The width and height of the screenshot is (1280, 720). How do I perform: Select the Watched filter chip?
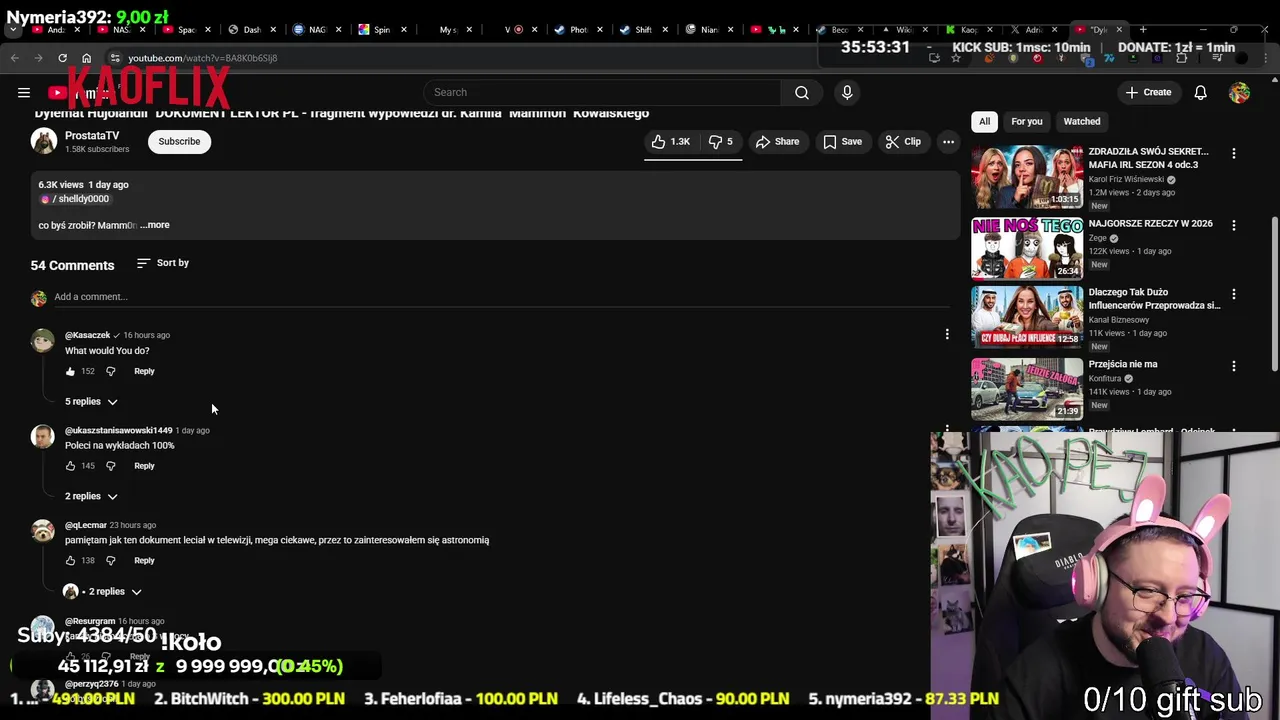(x=1081, y=121)
